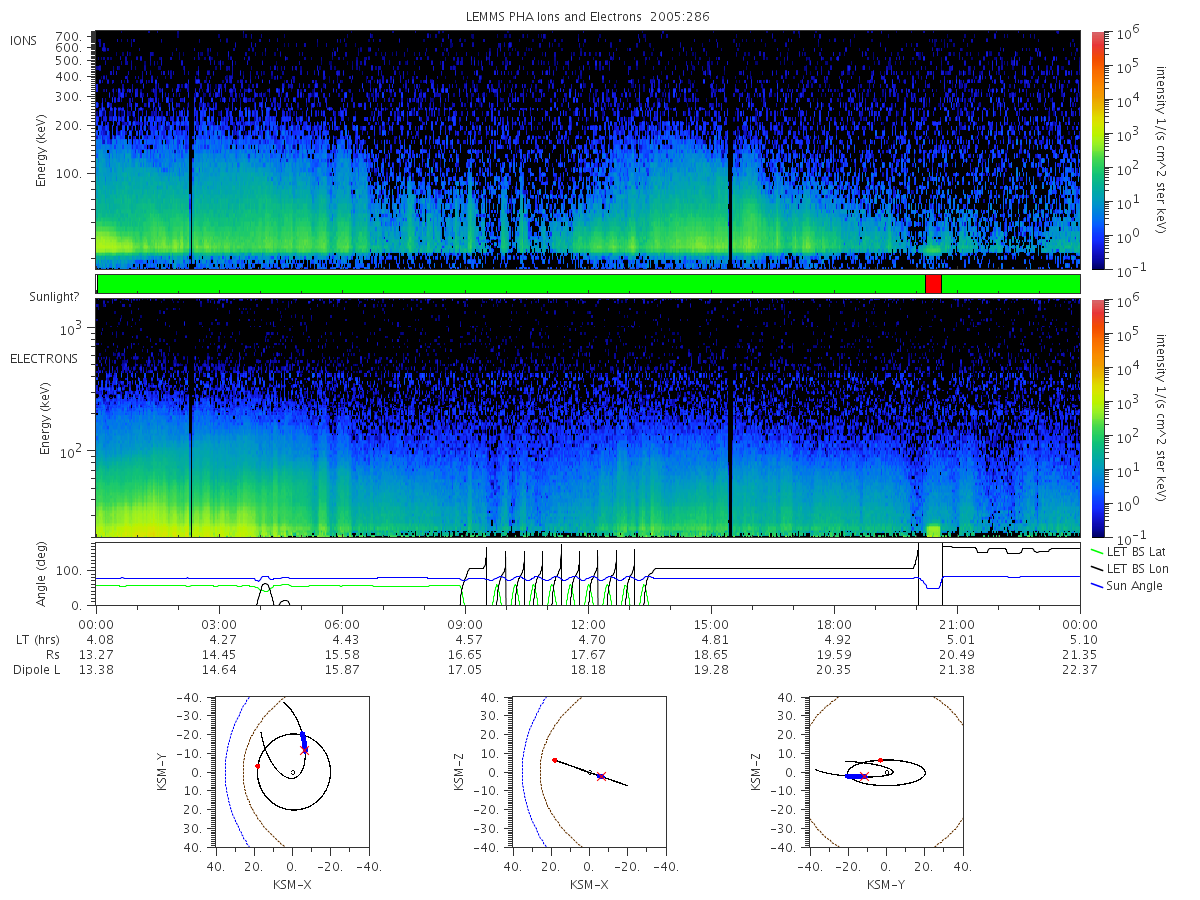Click the electrons intensity color scale bar

pos(1097,418)
